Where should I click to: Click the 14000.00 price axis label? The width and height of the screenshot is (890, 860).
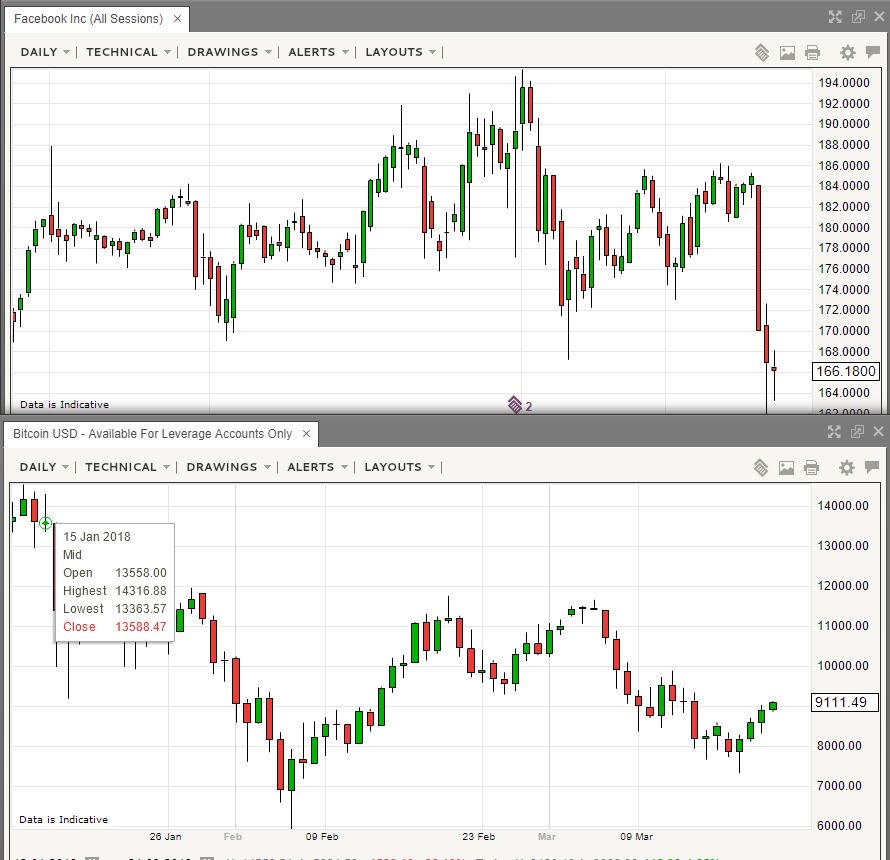(843, 506)
